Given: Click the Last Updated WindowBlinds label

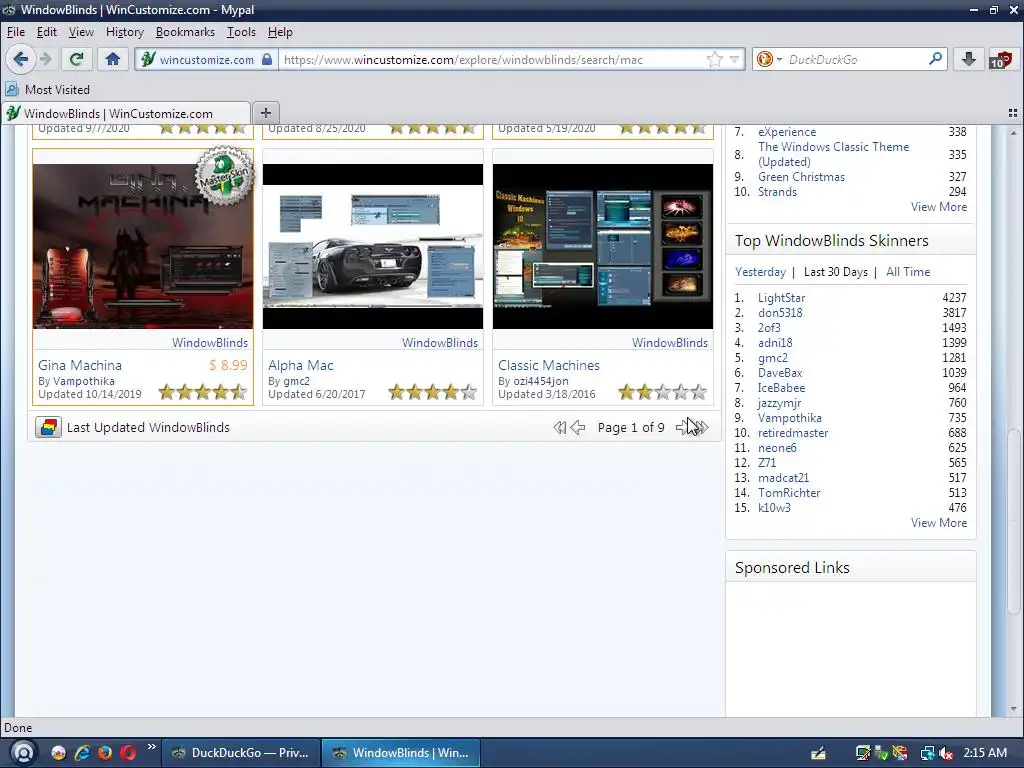Looking at the screenshot, I should tap(148, 427).
